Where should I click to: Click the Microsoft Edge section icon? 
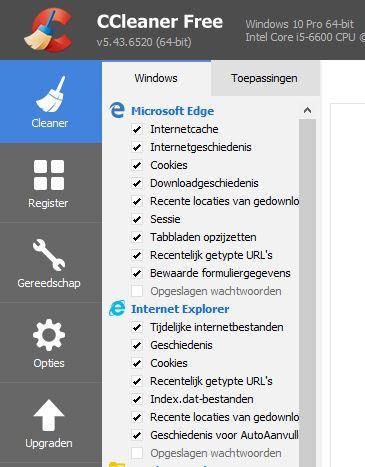(117, 110)
